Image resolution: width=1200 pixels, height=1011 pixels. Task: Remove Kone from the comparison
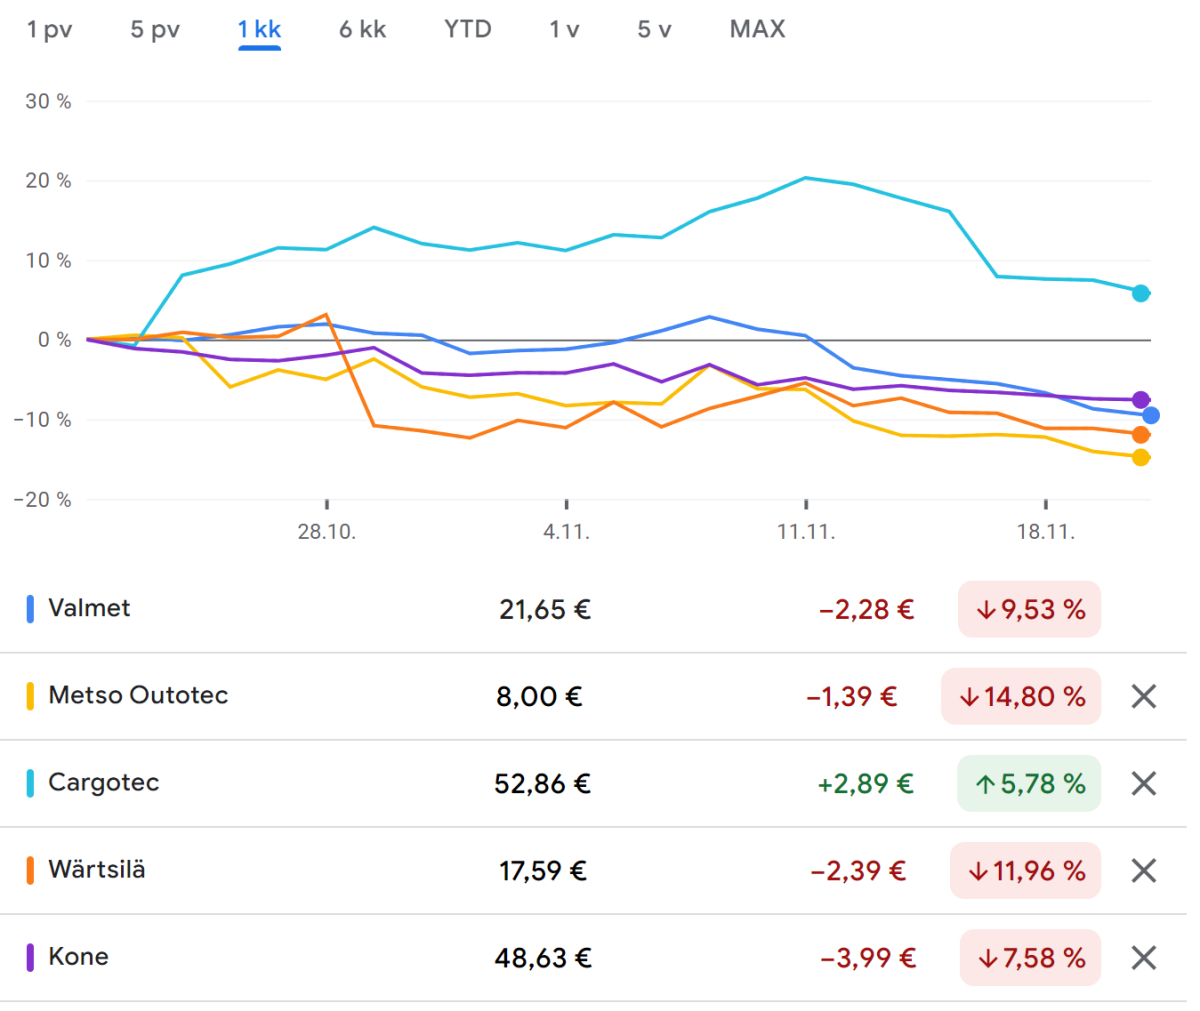pyautogui.click(x=1143, y=958)
